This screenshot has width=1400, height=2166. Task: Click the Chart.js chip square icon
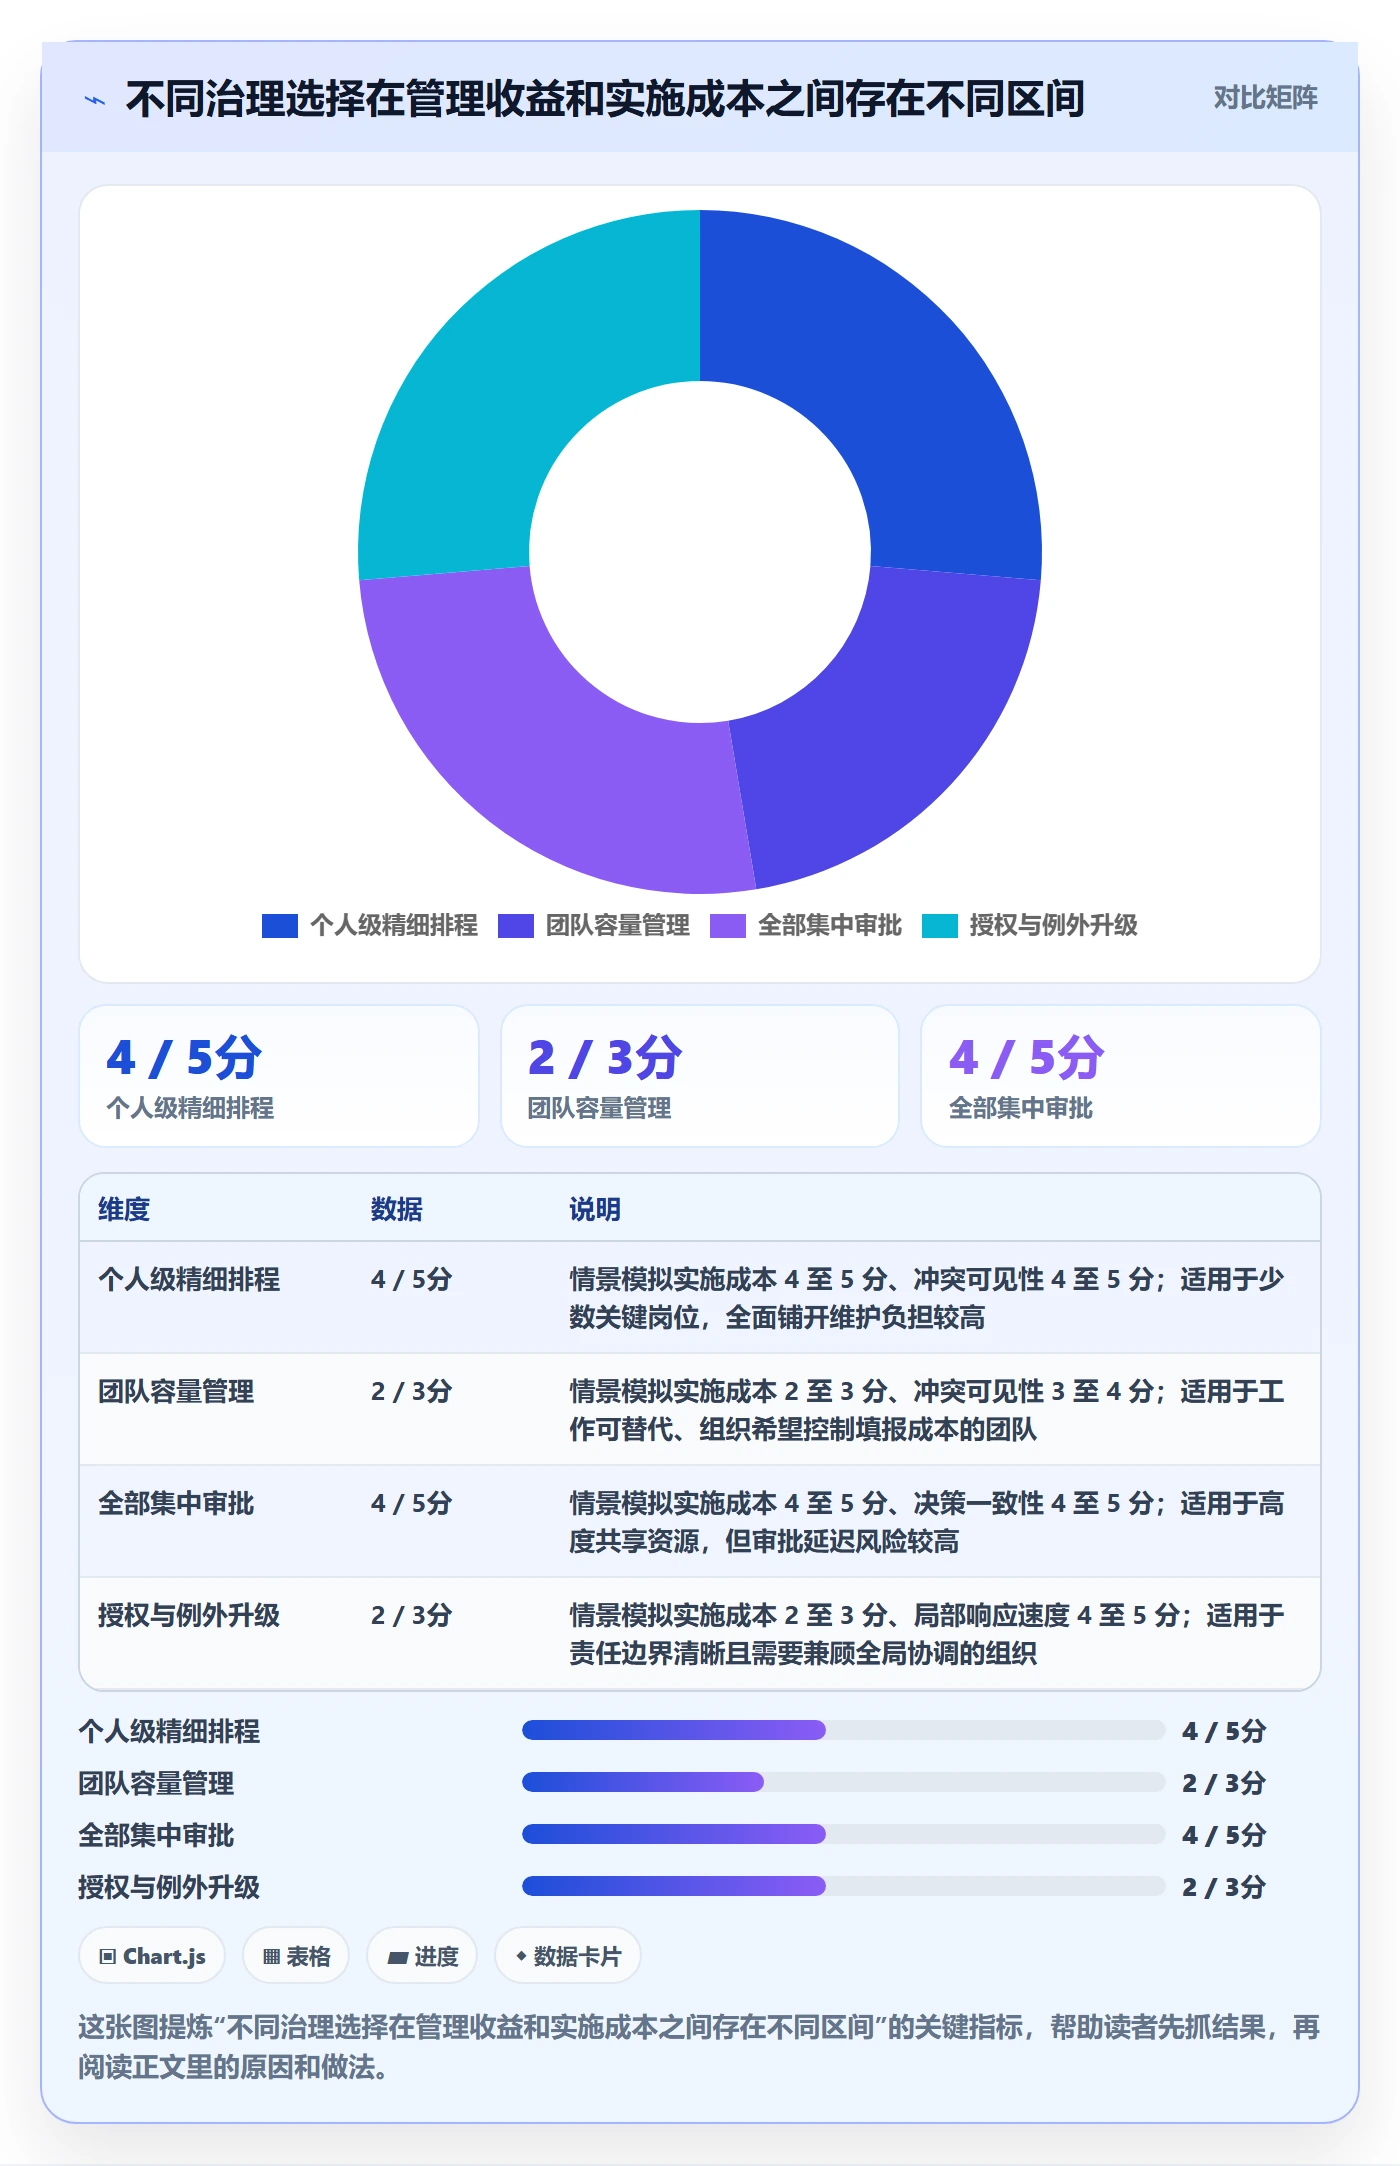pos(108,1957)
